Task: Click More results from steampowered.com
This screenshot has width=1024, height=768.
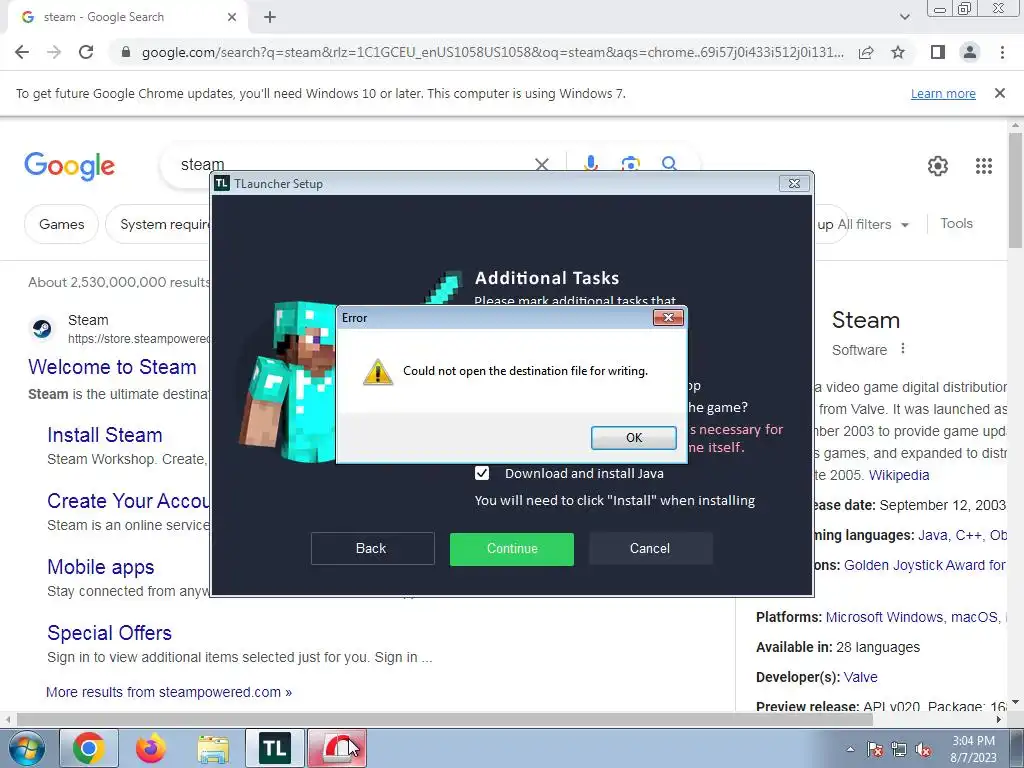Action: click(168, 692)
